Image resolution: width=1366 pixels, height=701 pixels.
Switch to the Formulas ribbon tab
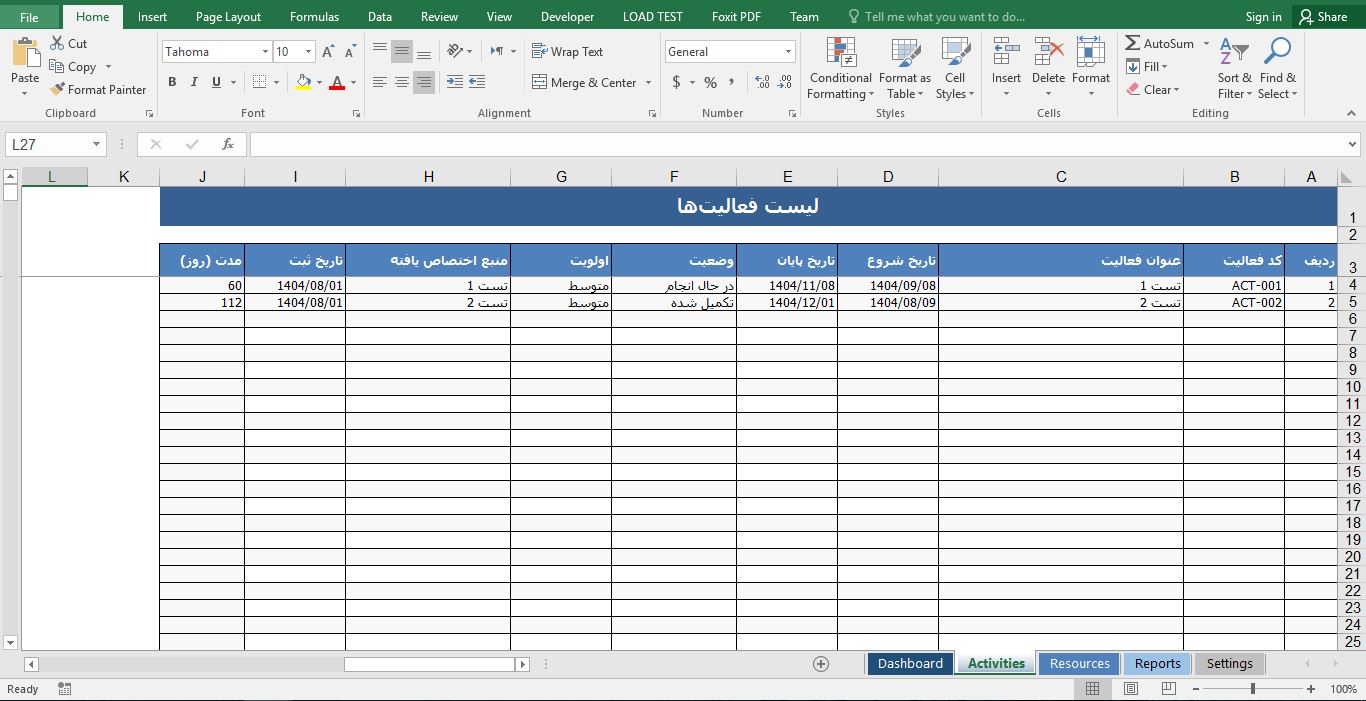[314, 16]
